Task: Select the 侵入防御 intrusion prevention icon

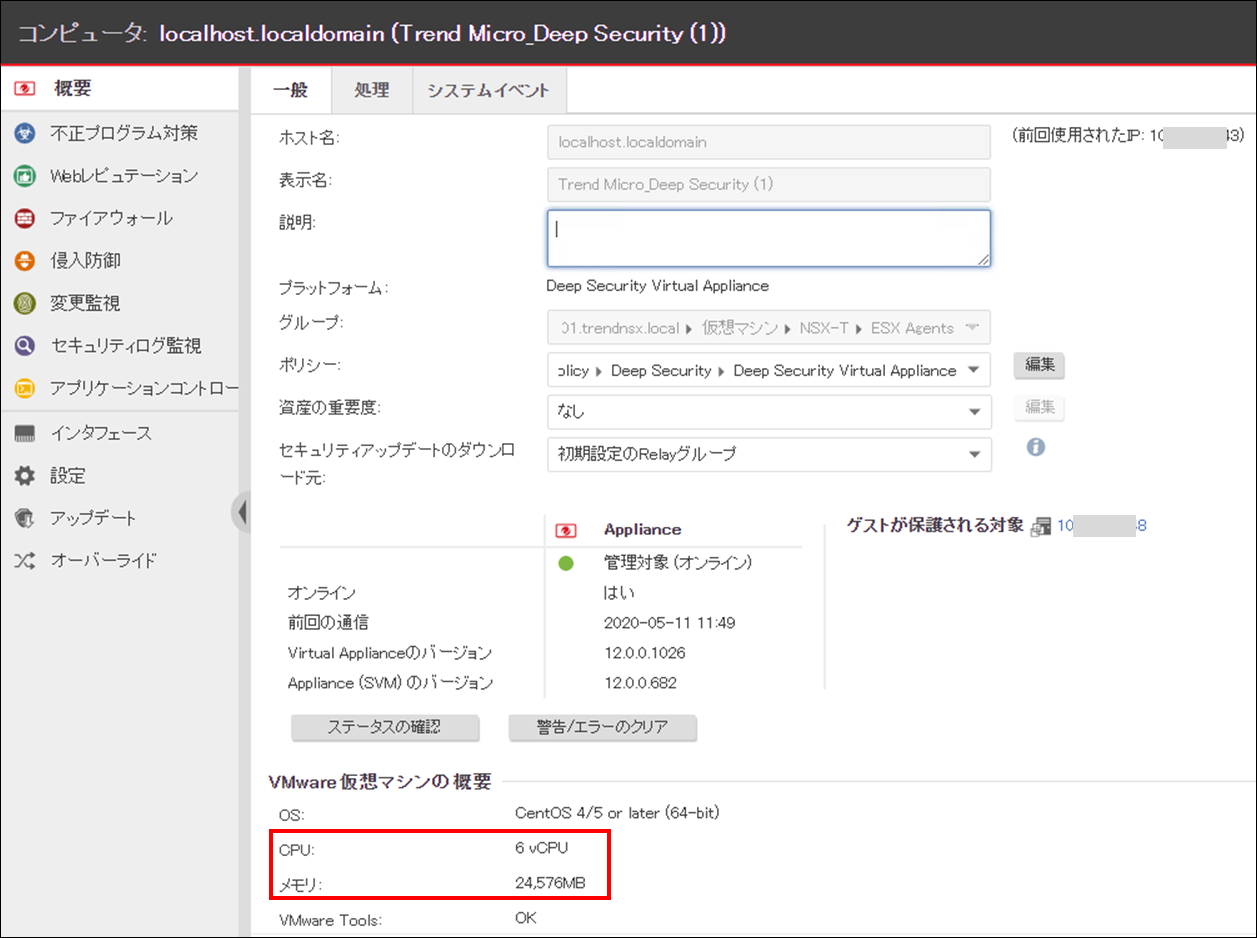Action: tap(25, 261)
